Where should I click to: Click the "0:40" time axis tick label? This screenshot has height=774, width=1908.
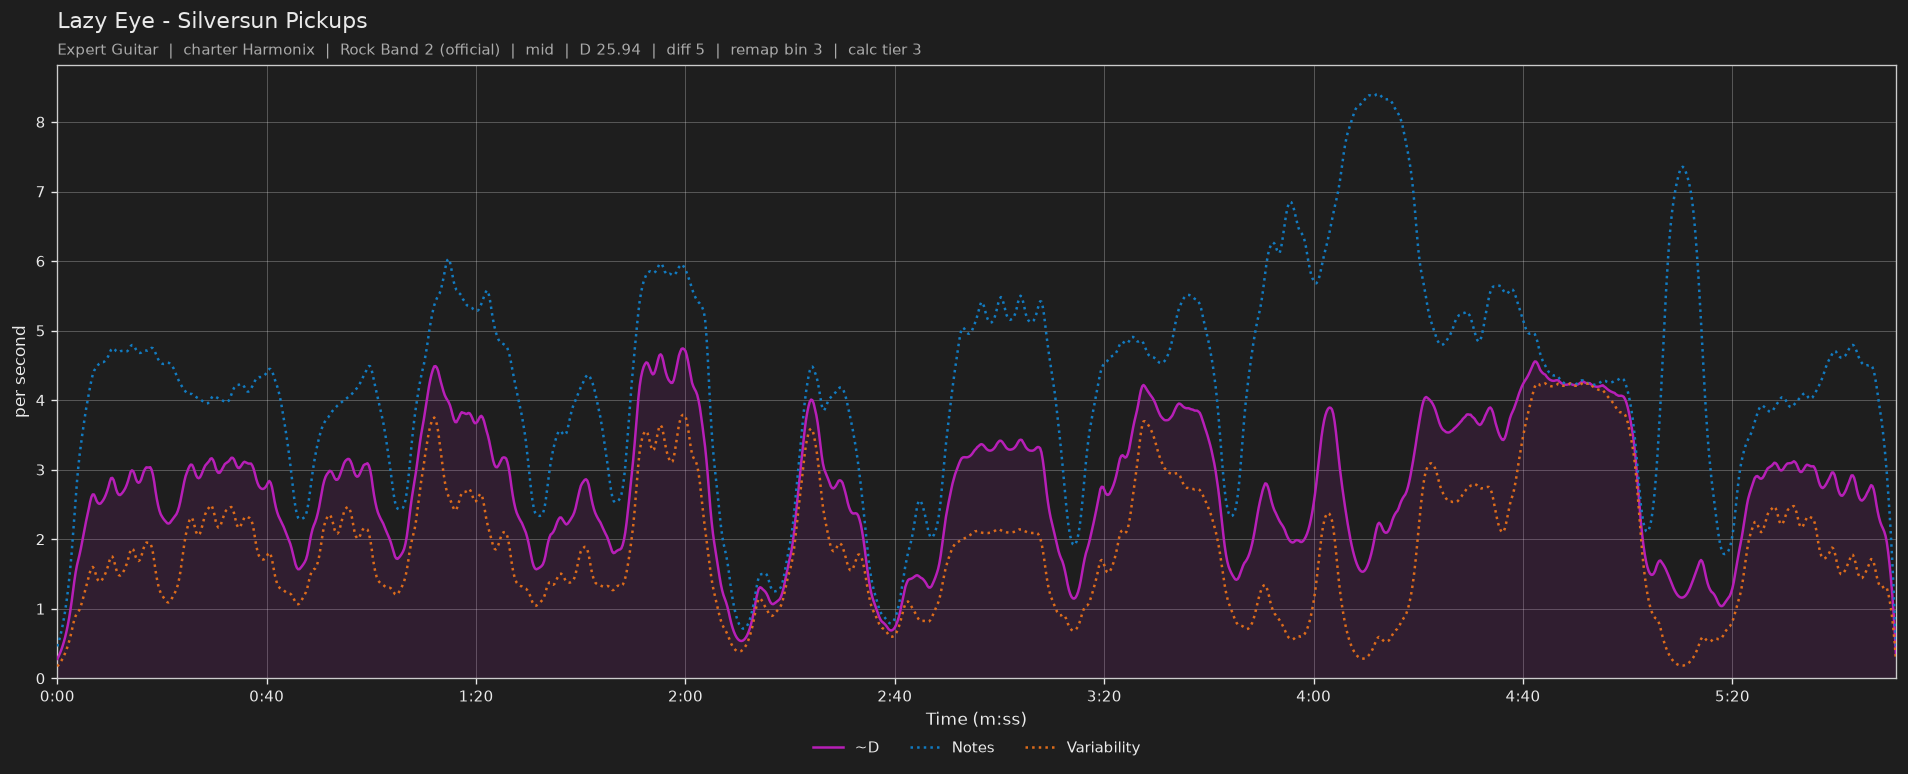pos(267,697)
